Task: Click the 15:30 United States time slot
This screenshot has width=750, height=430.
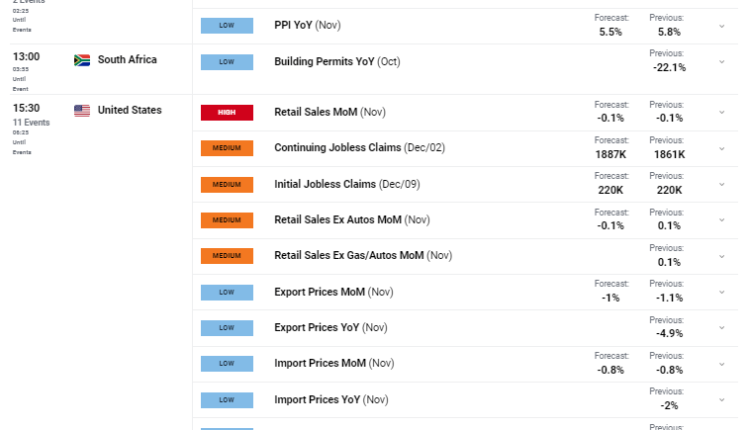Action: [x=27, y=108]
